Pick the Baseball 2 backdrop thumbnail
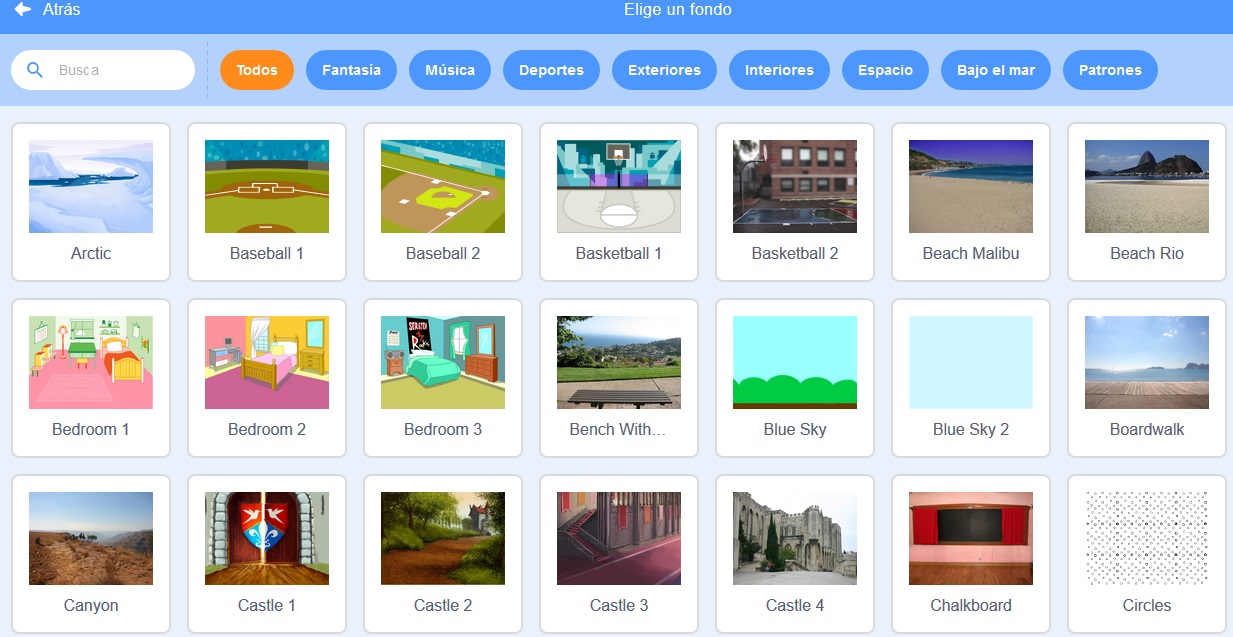Screen dimensions: 1233x637 (x=443, y=187)
